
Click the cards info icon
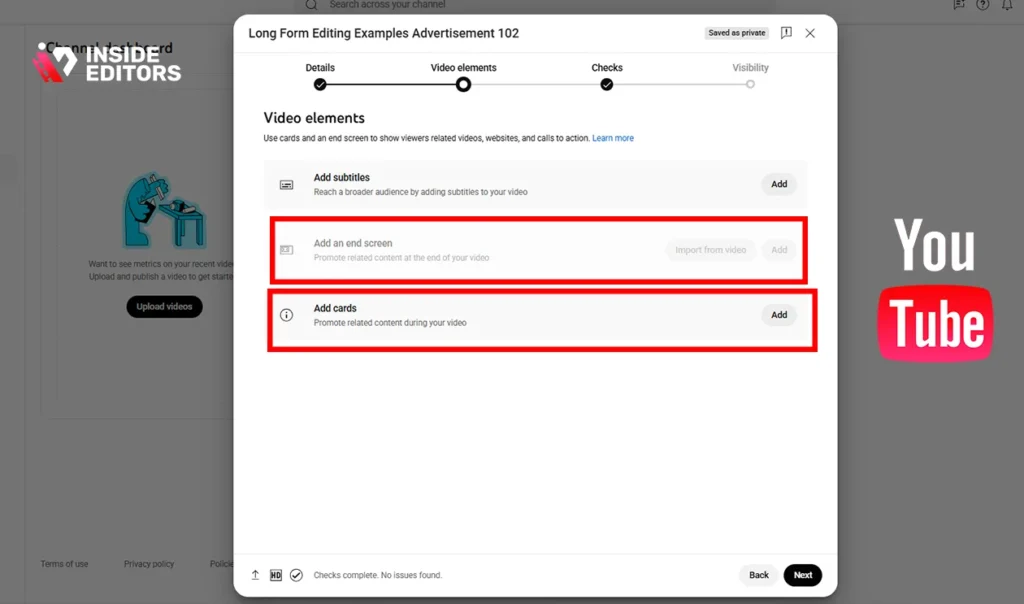(286, 315)
